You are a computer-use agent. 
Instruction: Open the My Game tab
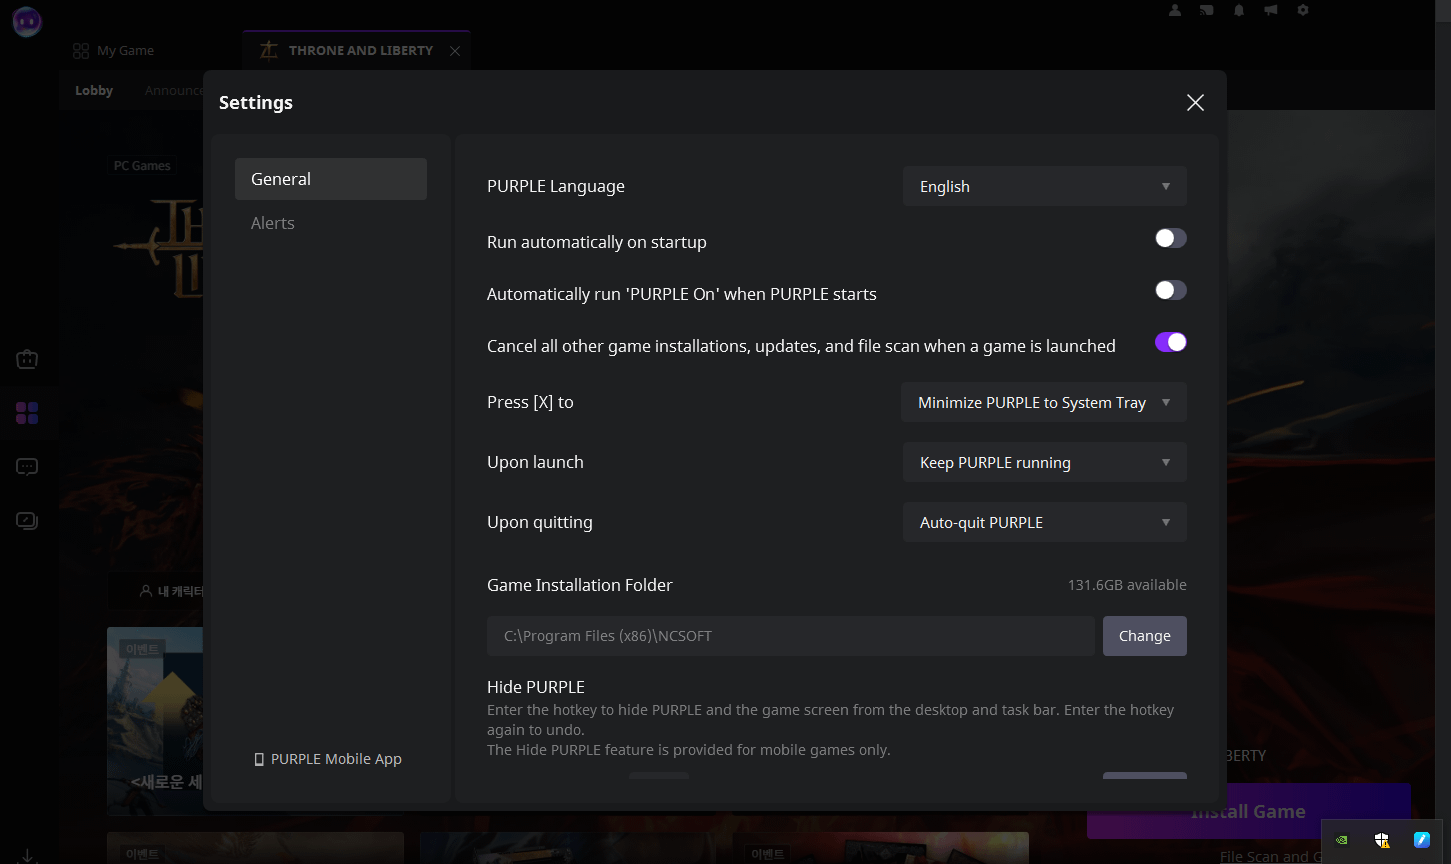tap(113, 50)
